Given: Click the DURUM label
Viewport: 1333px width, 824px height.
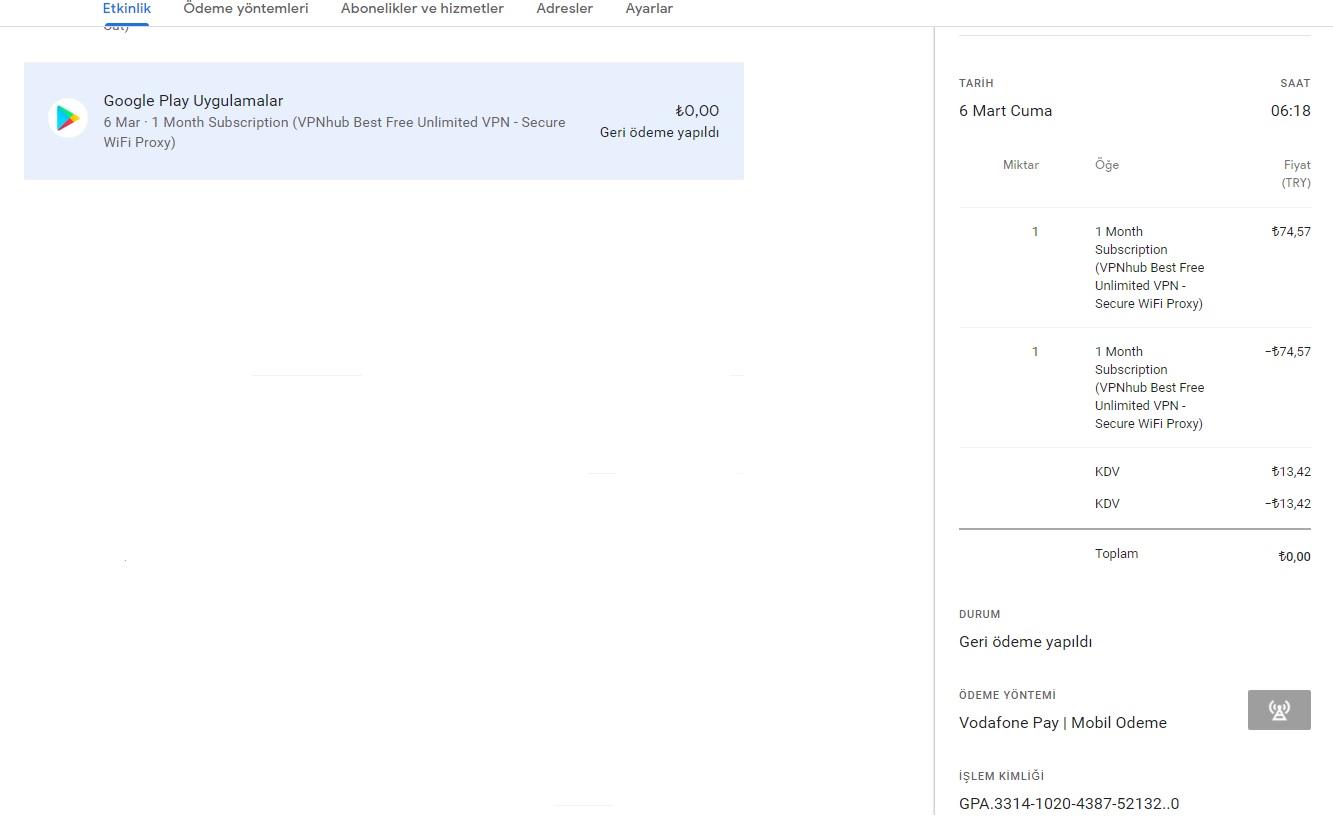Looking at the screenshot, I should pyautogui.click(x=980, y=615).
